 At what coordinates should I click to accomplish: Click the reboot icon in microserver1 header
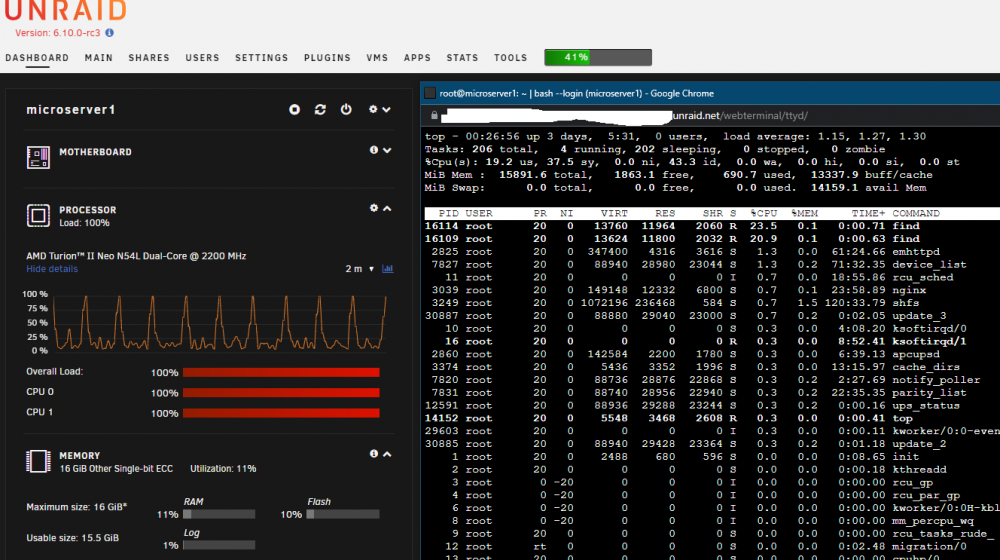tap(320, 110)
